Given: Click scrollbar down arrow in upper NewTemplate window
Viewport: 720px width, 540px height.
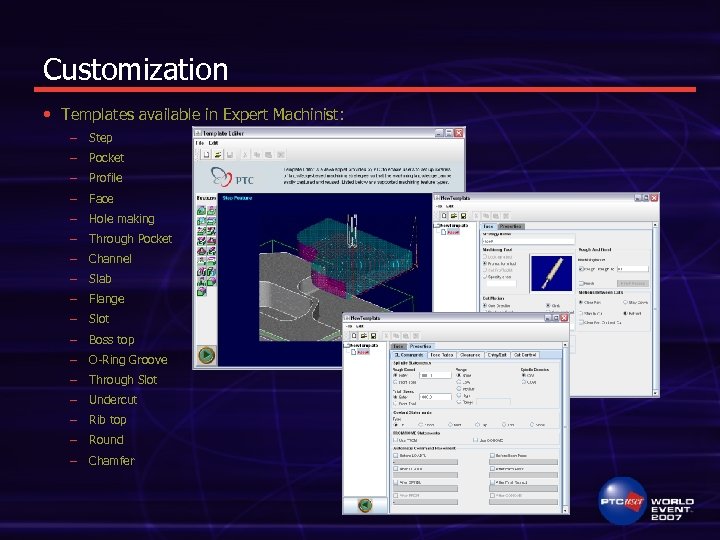Looking at the screenshot, I should (655, 393).
